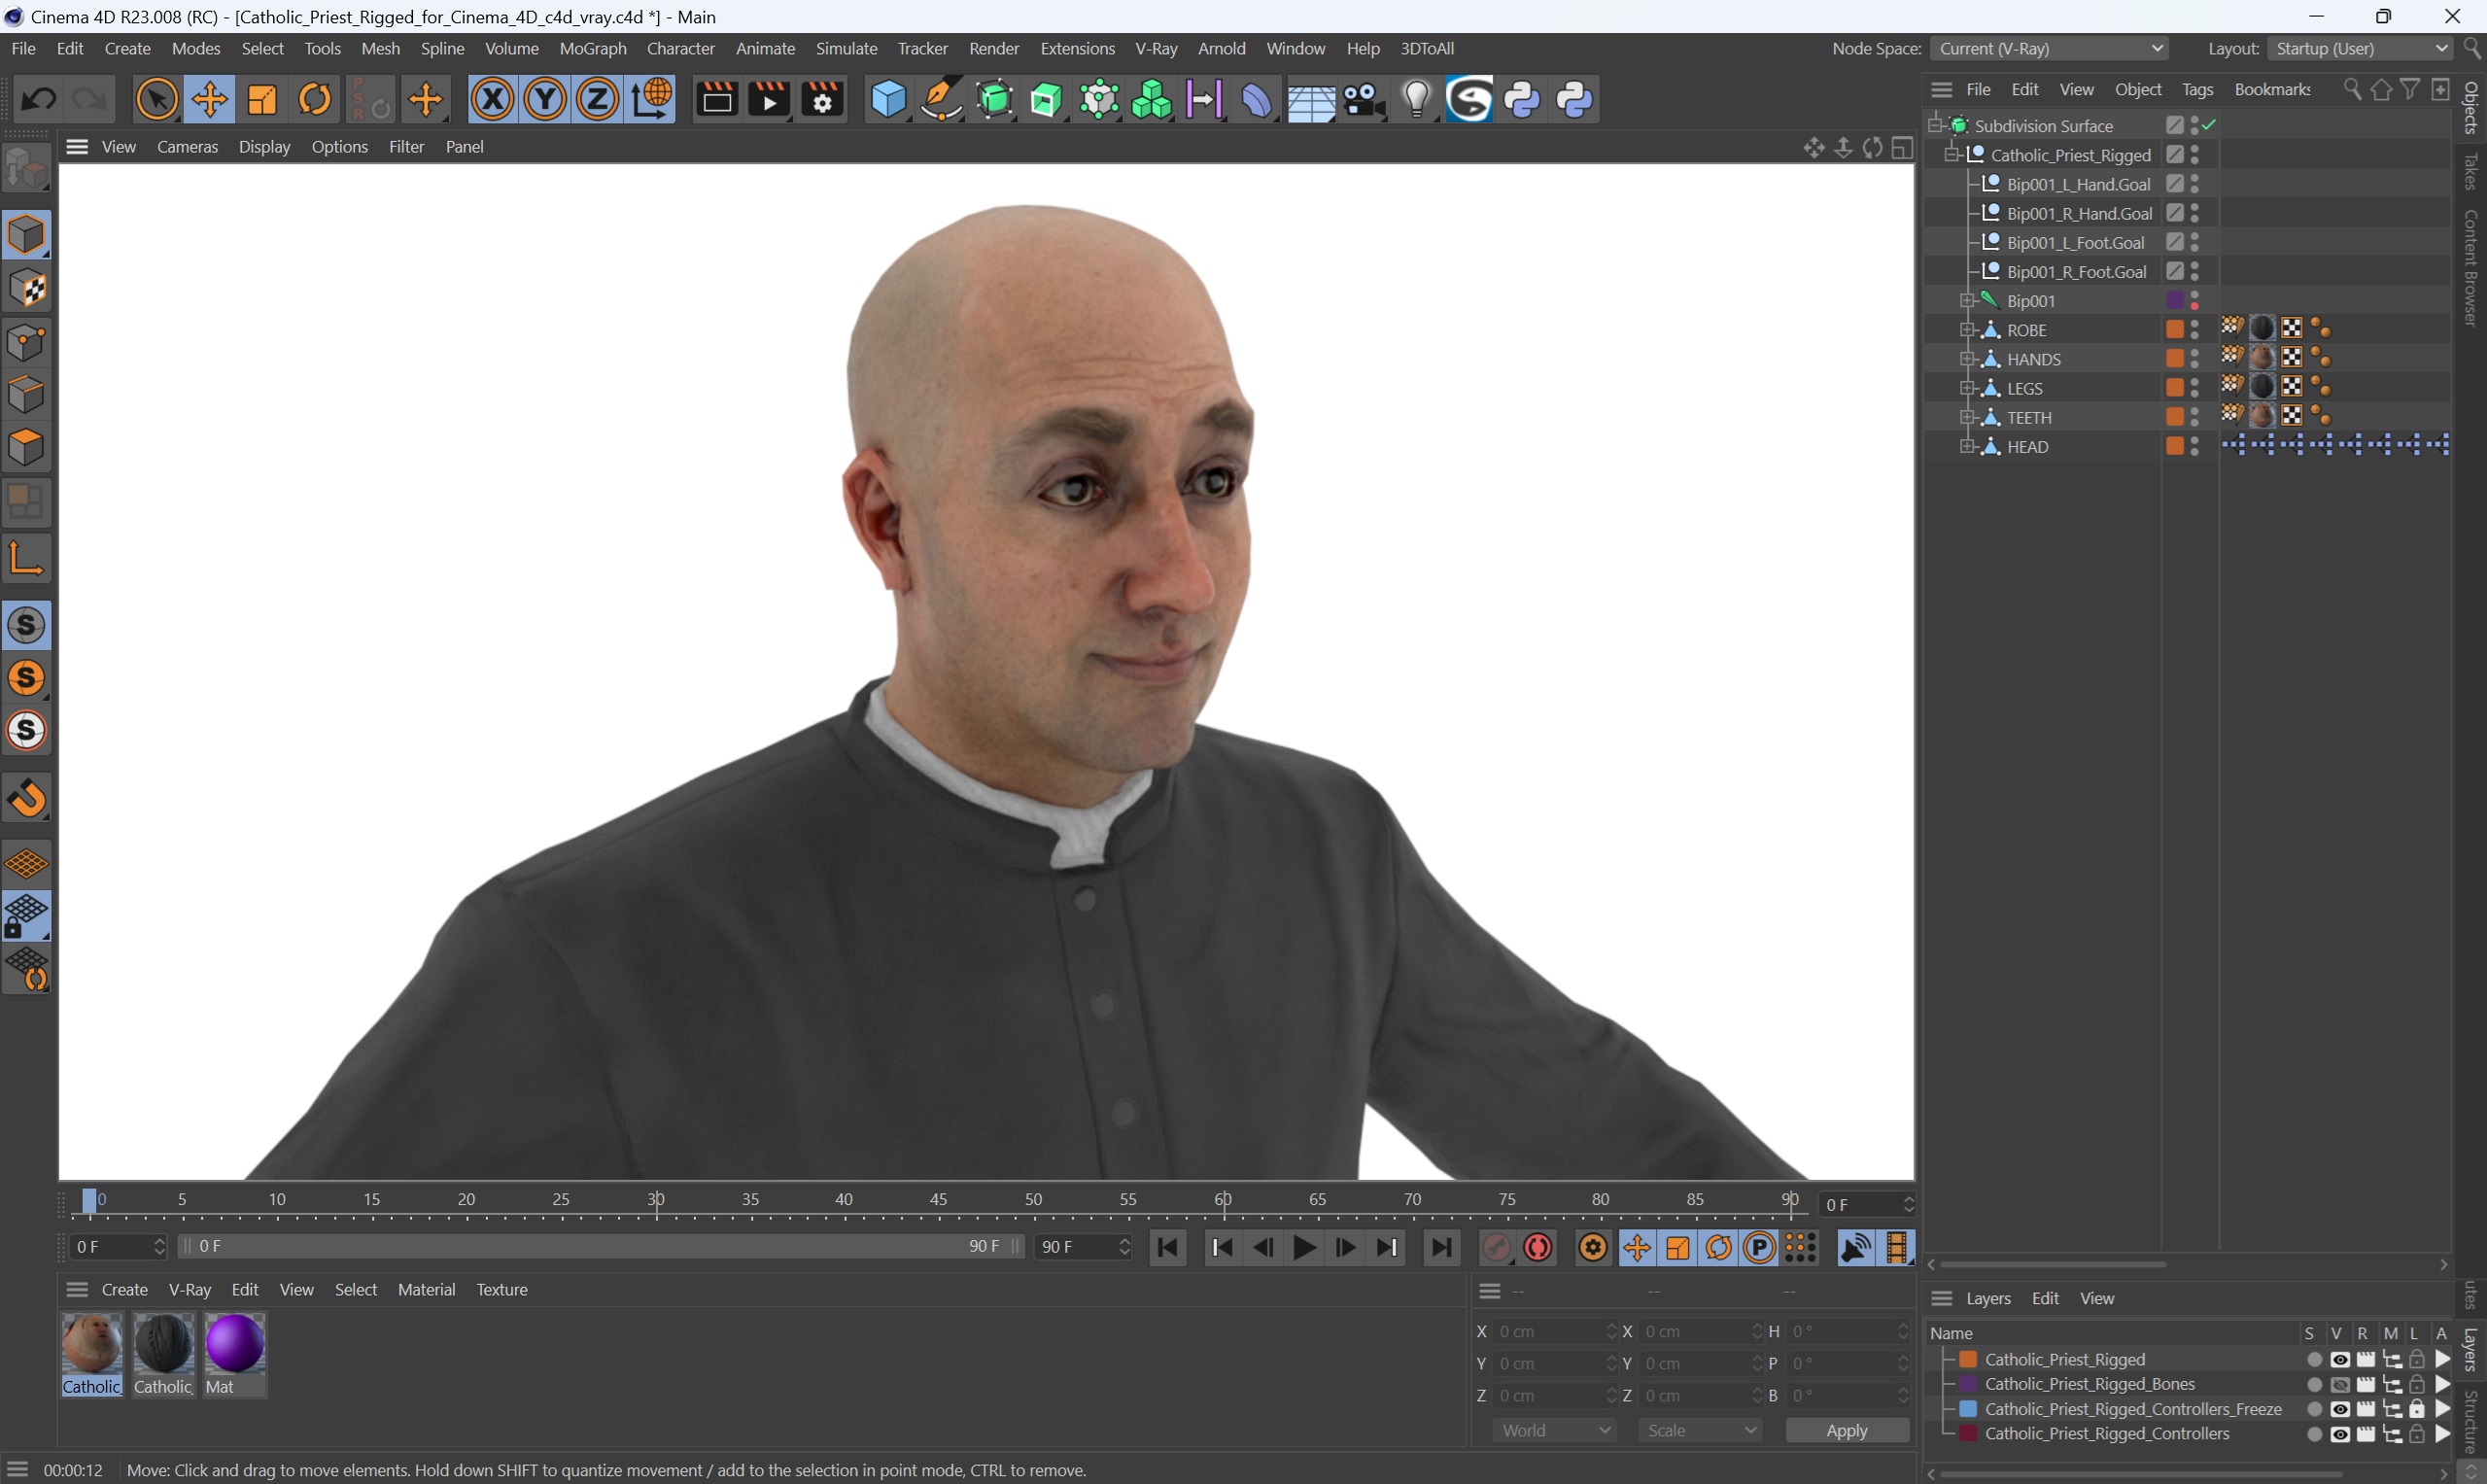Toggle lock for Catholic_Priest_Rigged_Controllers_Freeze layer
The height and width of the screenshot is (1484, 2487).
(2417, 1409)
